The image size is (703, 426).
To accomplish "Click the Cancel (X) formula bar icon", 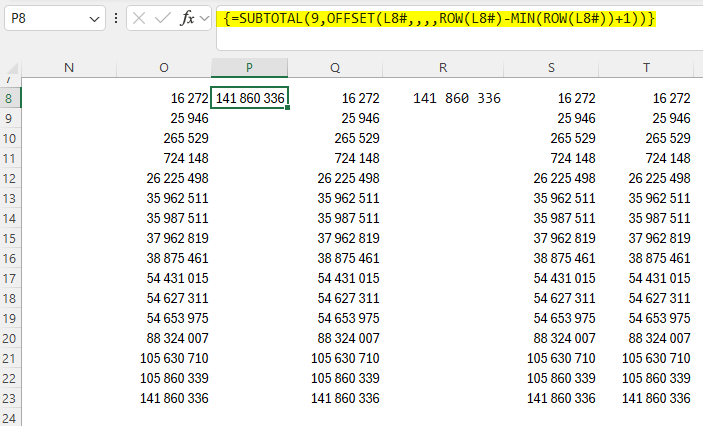I will coord(140,19).
